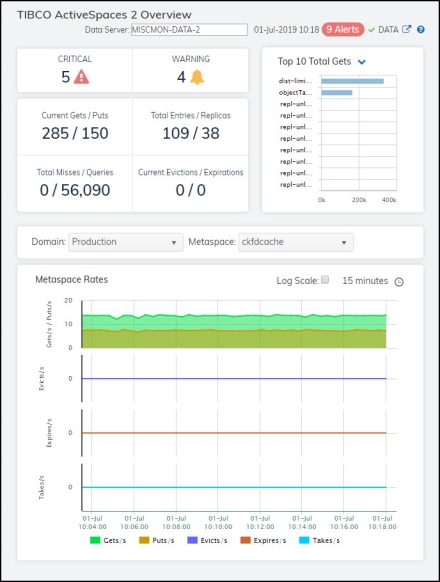Screen dimensions: 440x582
Task: Click the CRITICAL count 5
Action: coord(66,77)
